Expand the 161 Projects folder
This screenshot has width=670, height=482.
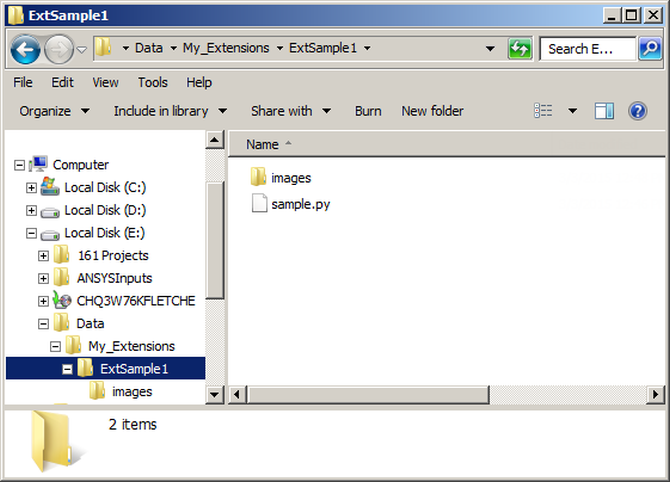(43, 256)
